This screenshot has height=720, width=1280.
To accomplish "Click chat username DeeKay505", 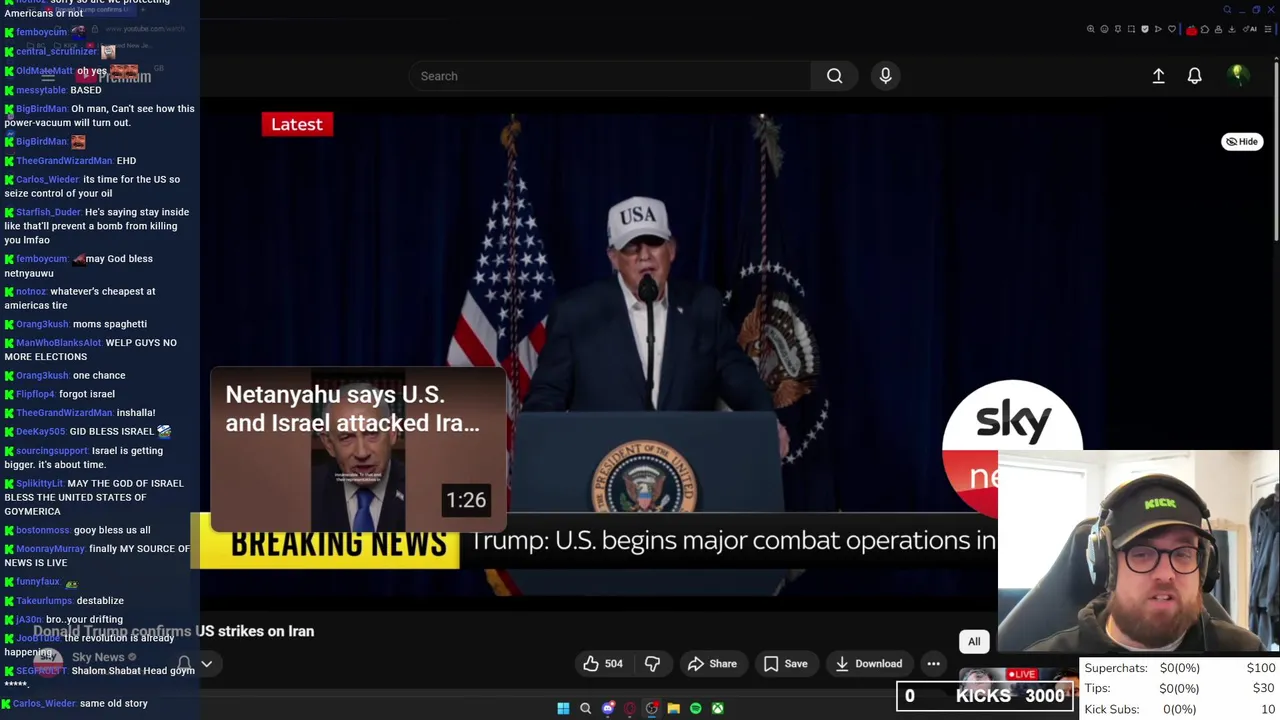I will click(x=41, y=432).
